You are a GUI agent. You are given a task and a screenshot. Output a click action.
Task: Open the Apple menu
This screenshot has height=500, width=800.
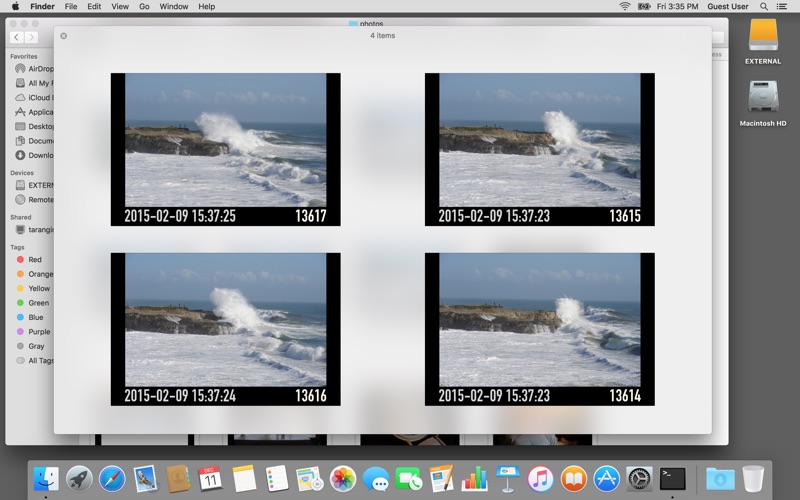point(15,6)
